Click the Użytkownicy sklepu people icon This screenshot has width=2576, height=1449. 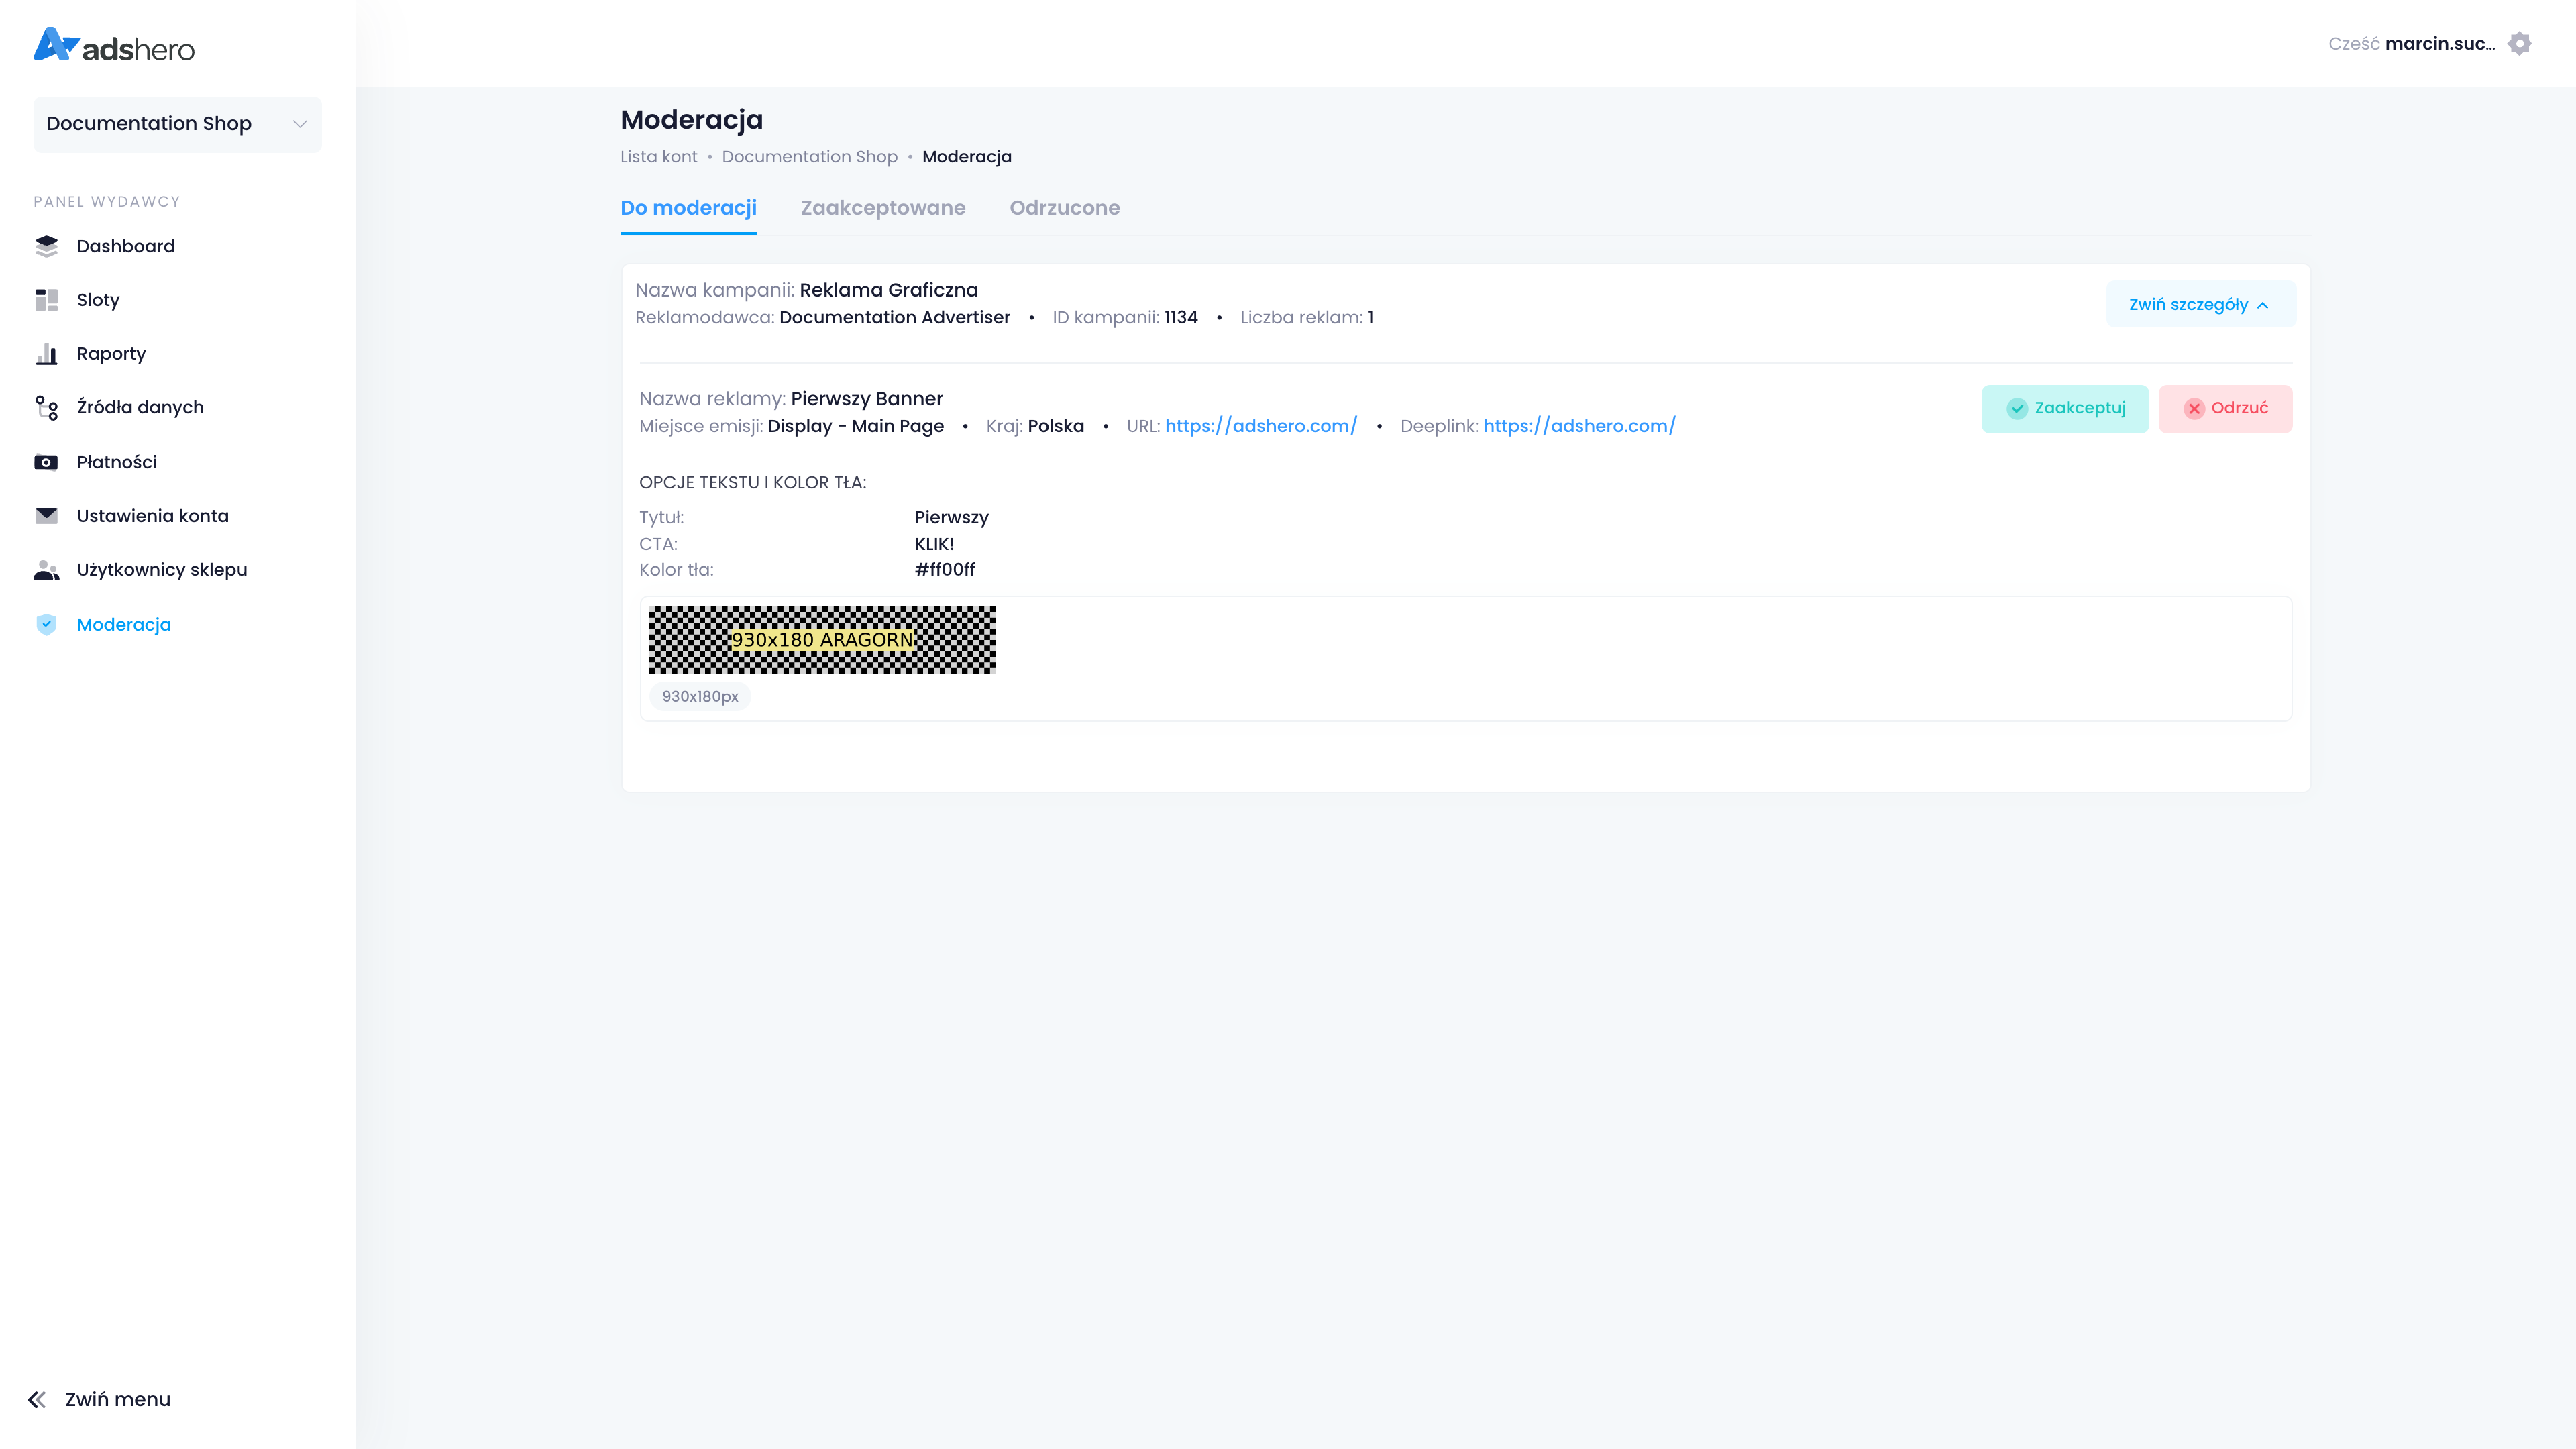46,570
